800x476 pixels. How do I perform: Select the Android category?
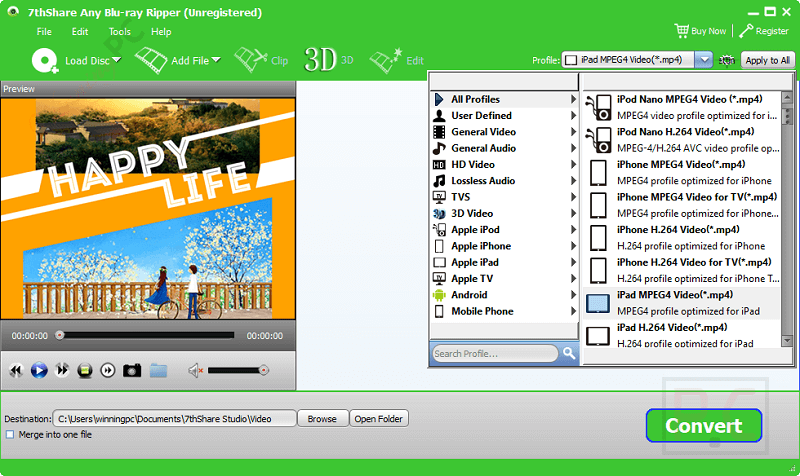505,295
